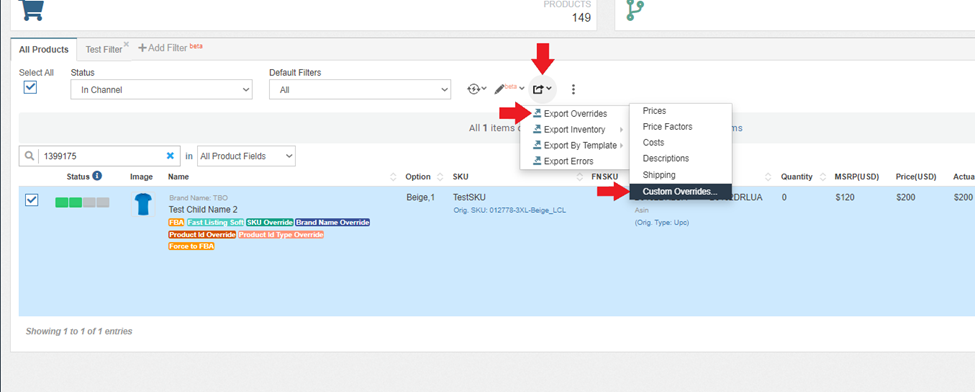
Task: Choose Custom Overrides from the submenu
Action: tap(681, 192)
